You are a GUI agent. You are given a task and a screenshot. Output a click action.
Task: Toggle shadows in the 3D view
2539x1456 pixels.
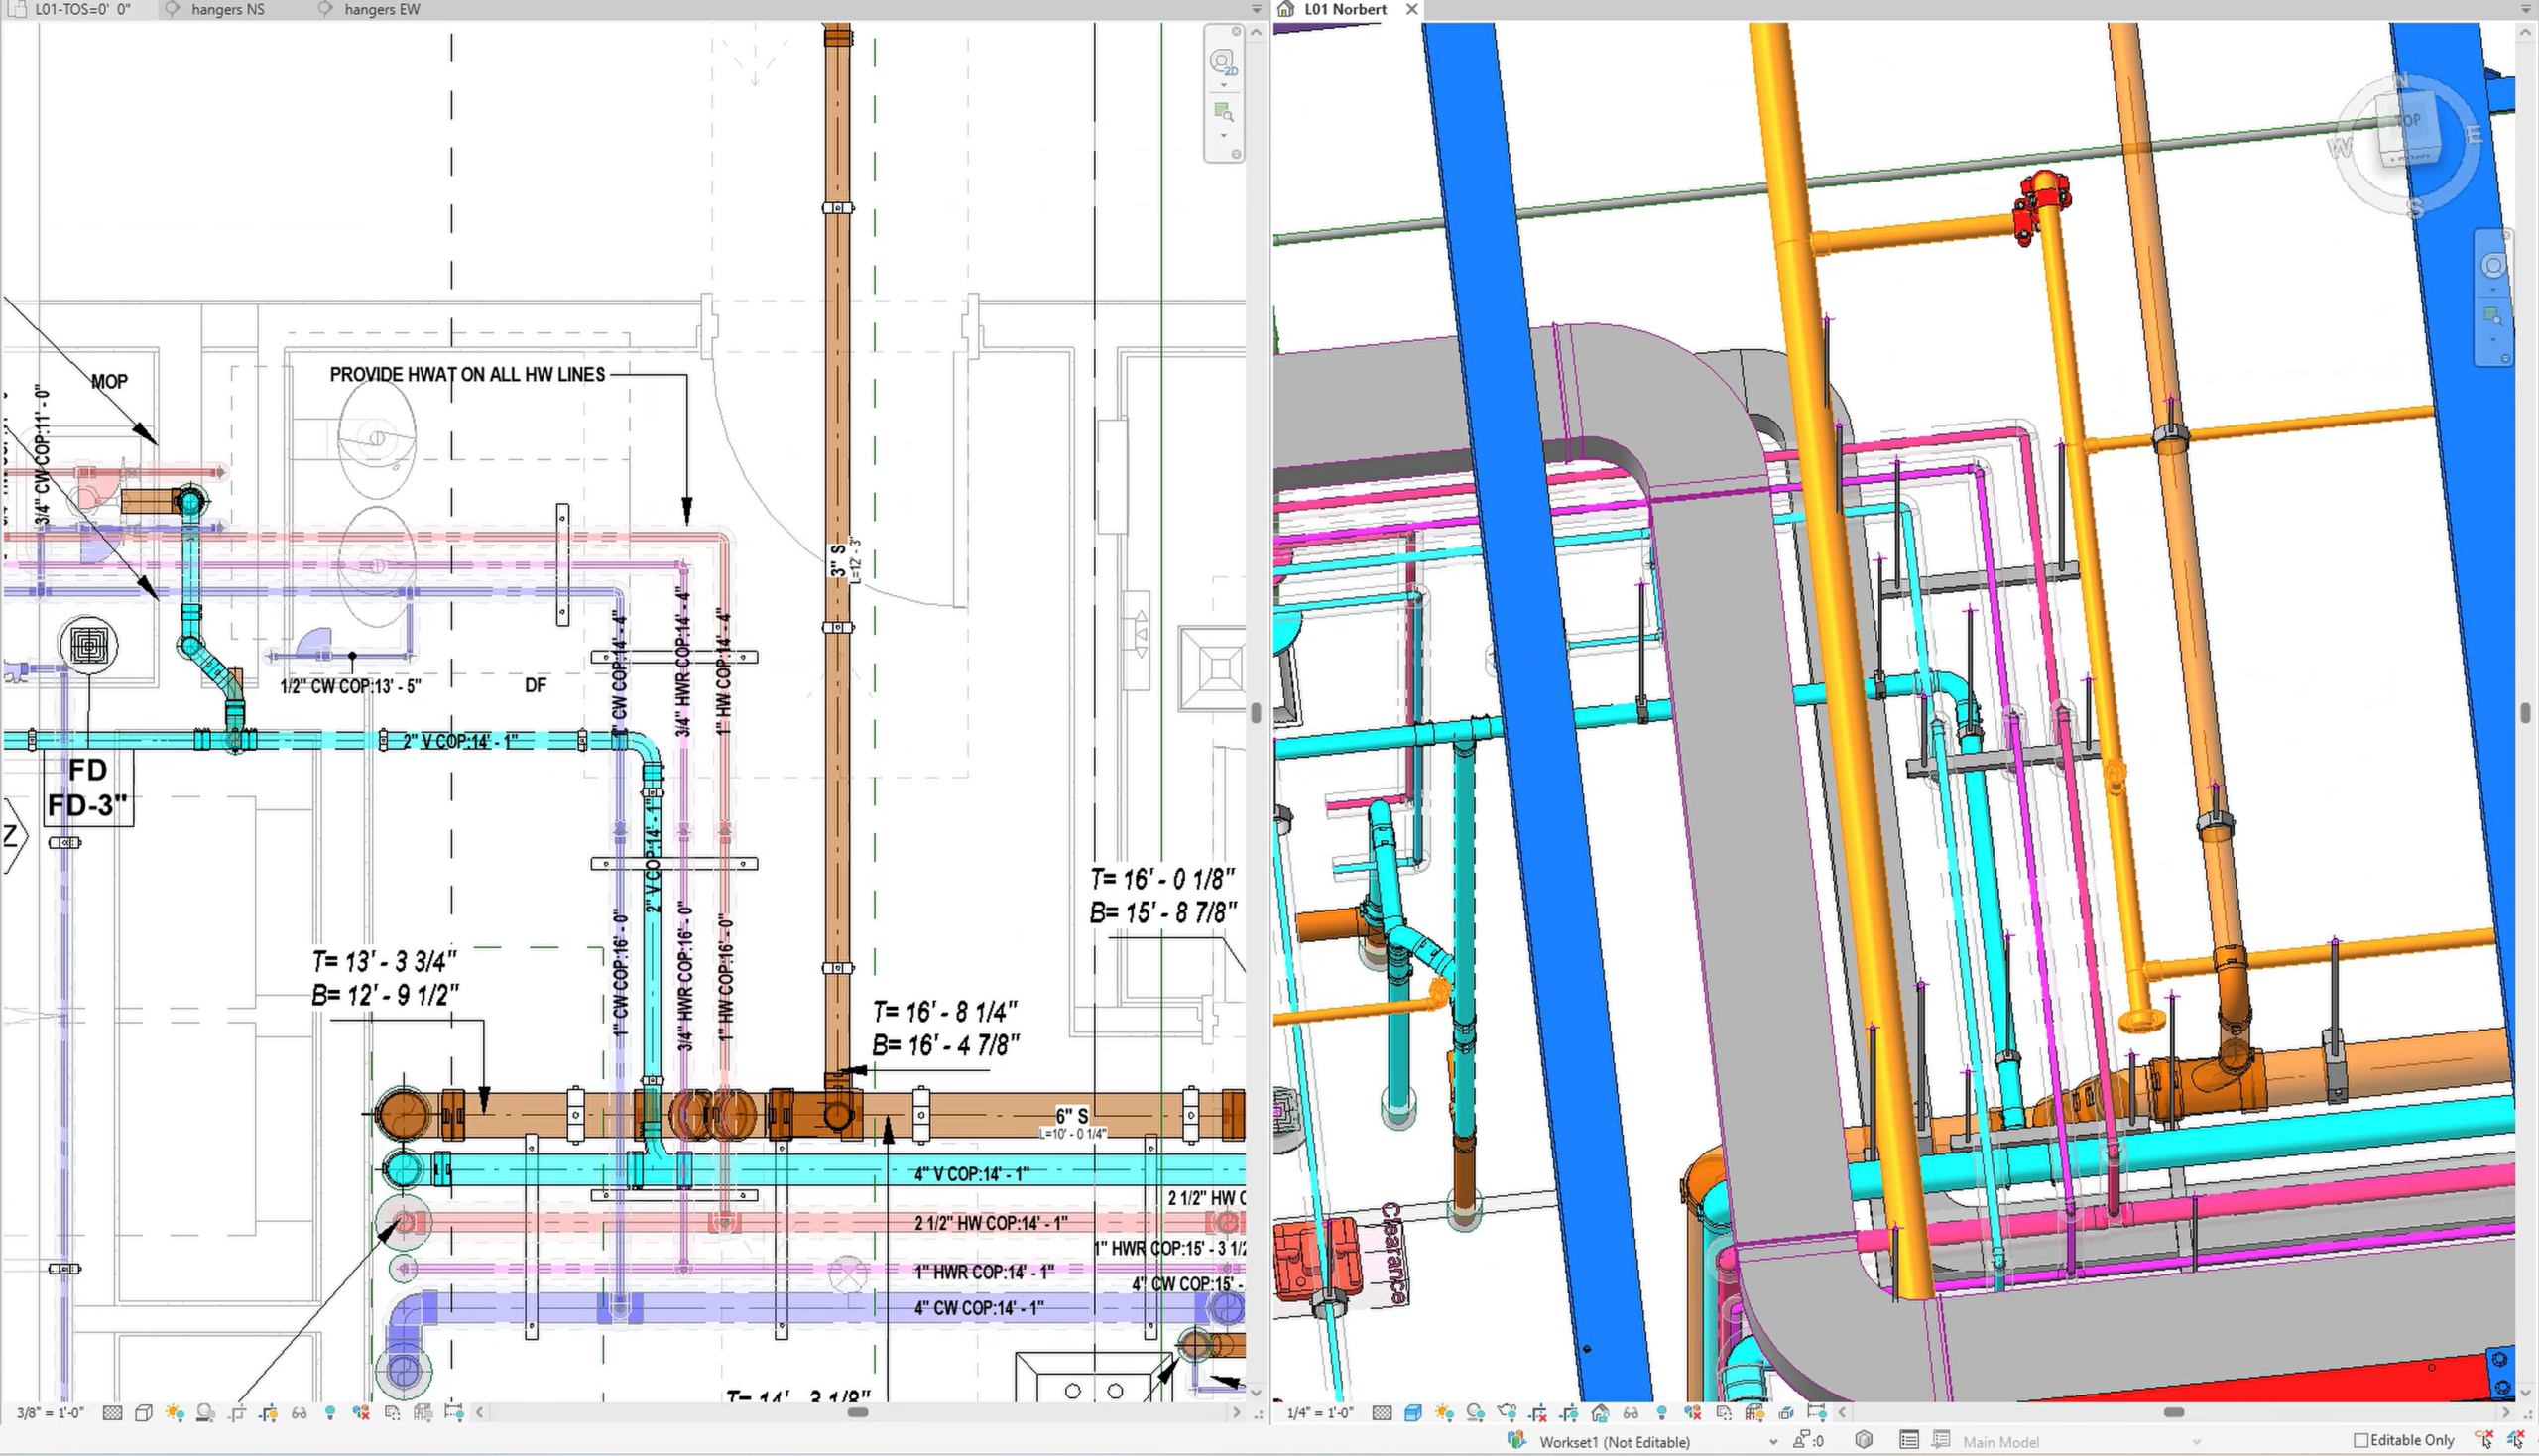point(1475,1413)
